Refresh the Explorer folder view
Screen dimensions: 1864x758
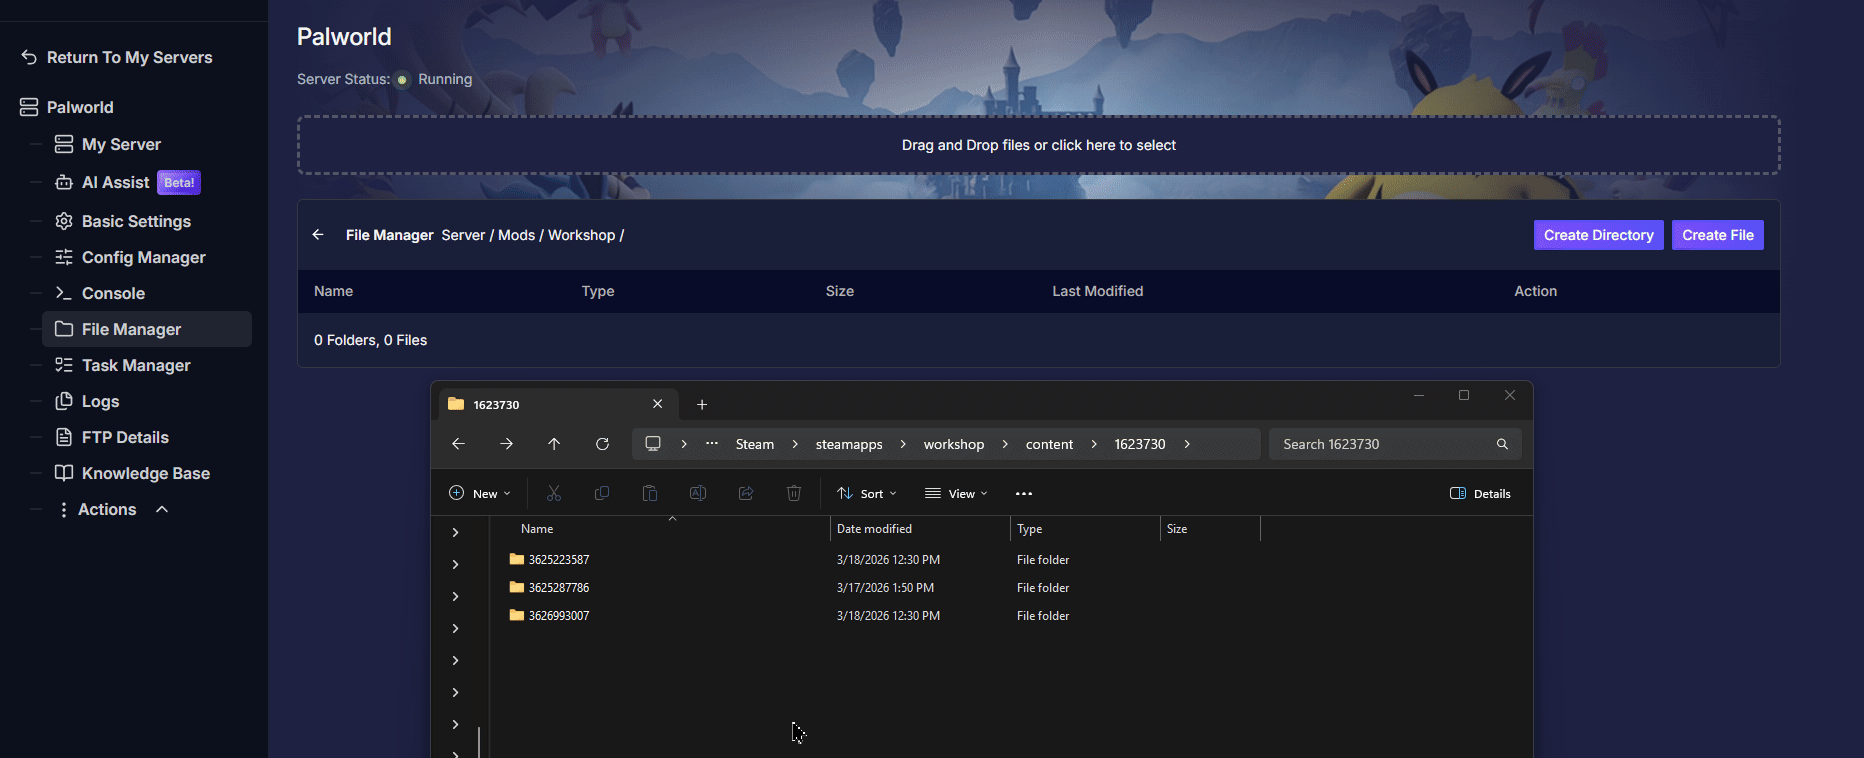click(x=602, y=444)
